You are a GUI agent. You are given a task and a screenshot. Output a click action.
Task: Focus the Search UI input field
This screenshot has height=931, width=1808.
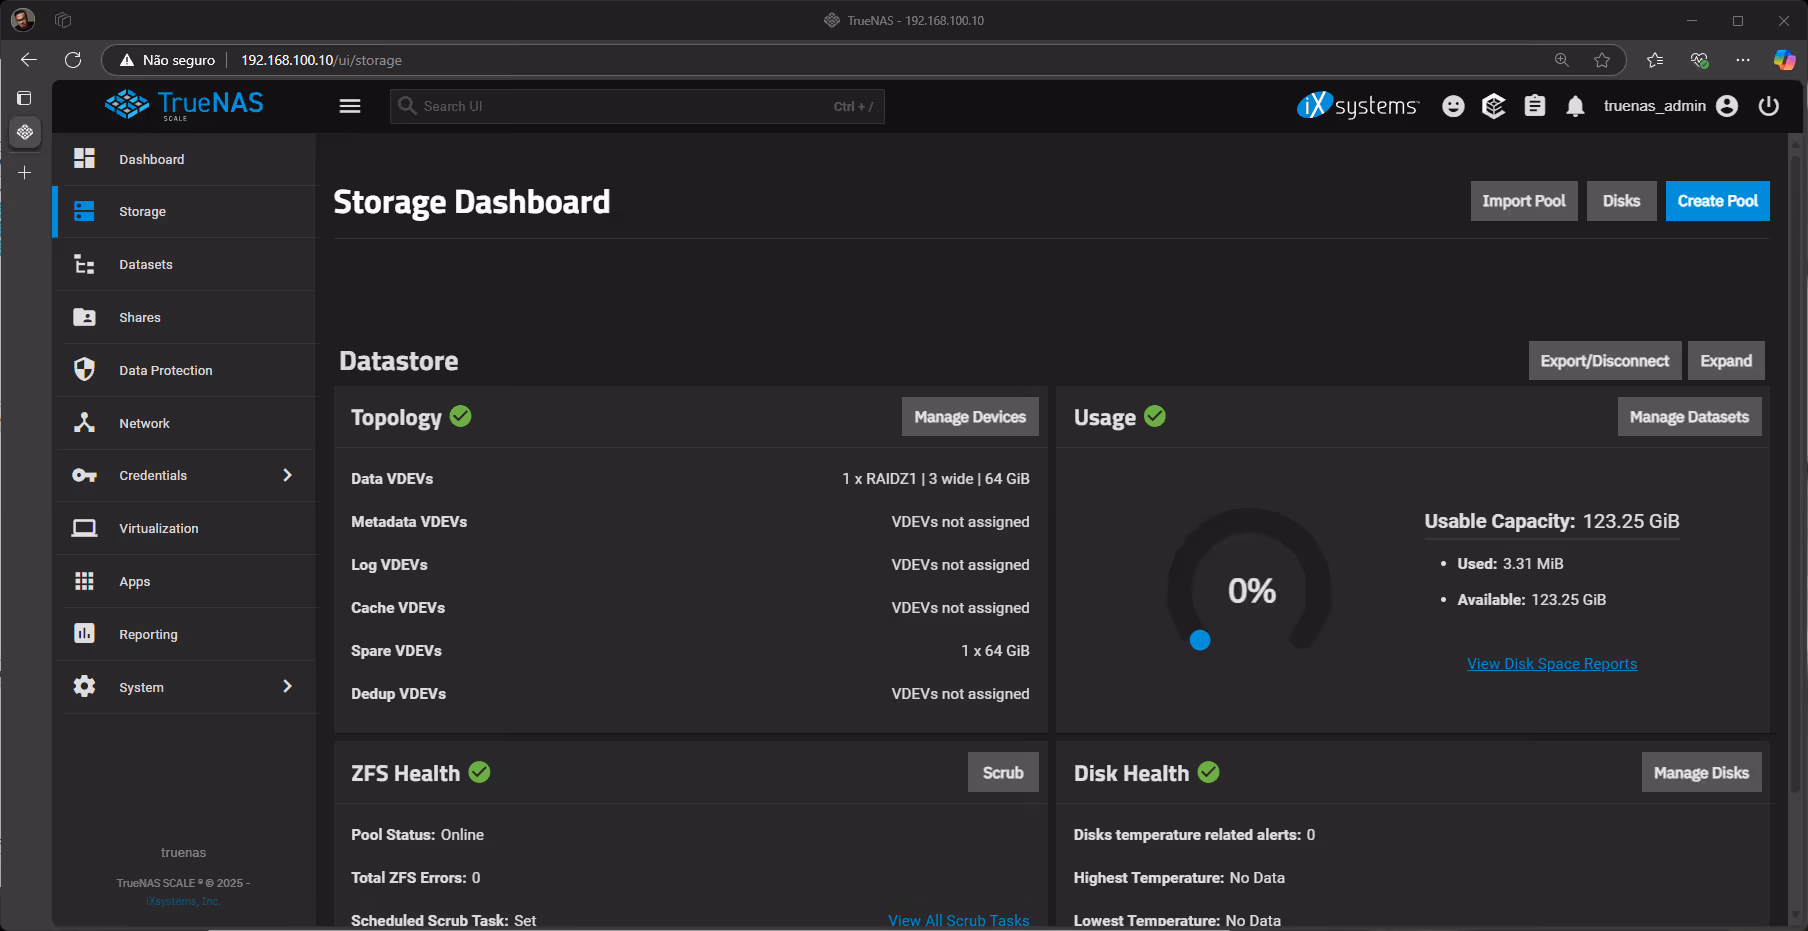click(620, 106)
